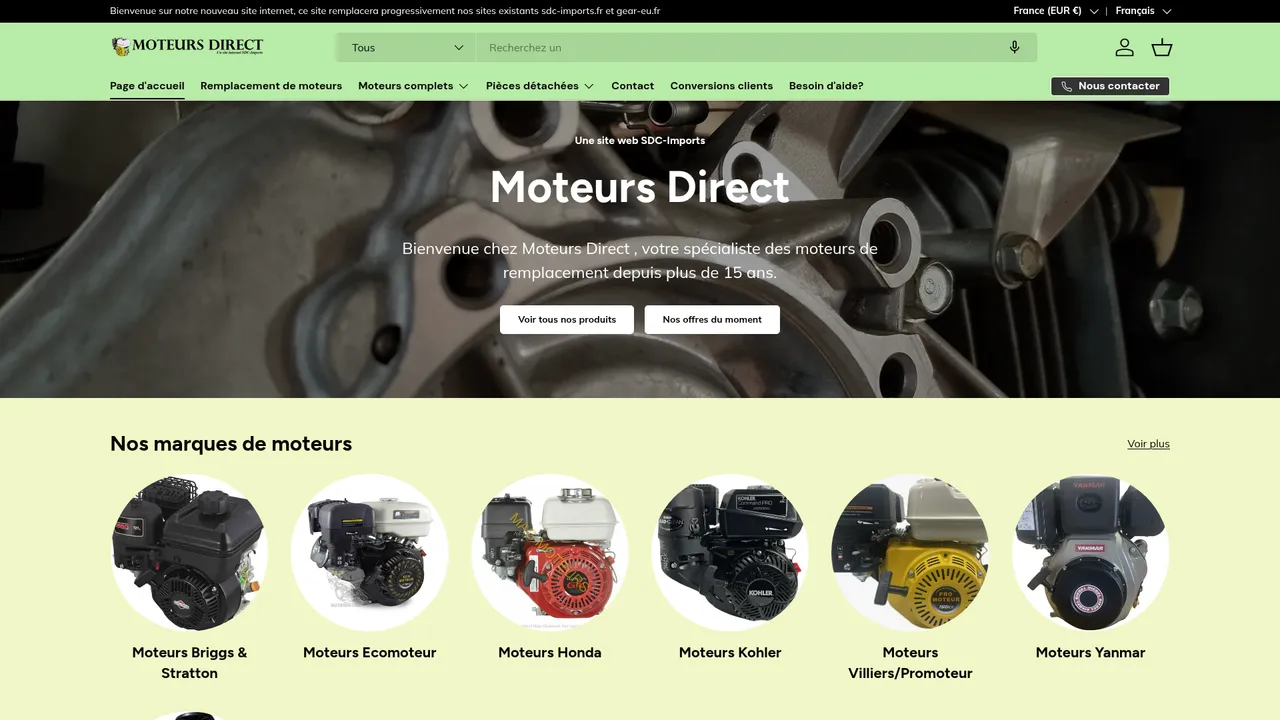Click the Moteurs Direct logo
1280x720 pixels.
click(187, 47)
